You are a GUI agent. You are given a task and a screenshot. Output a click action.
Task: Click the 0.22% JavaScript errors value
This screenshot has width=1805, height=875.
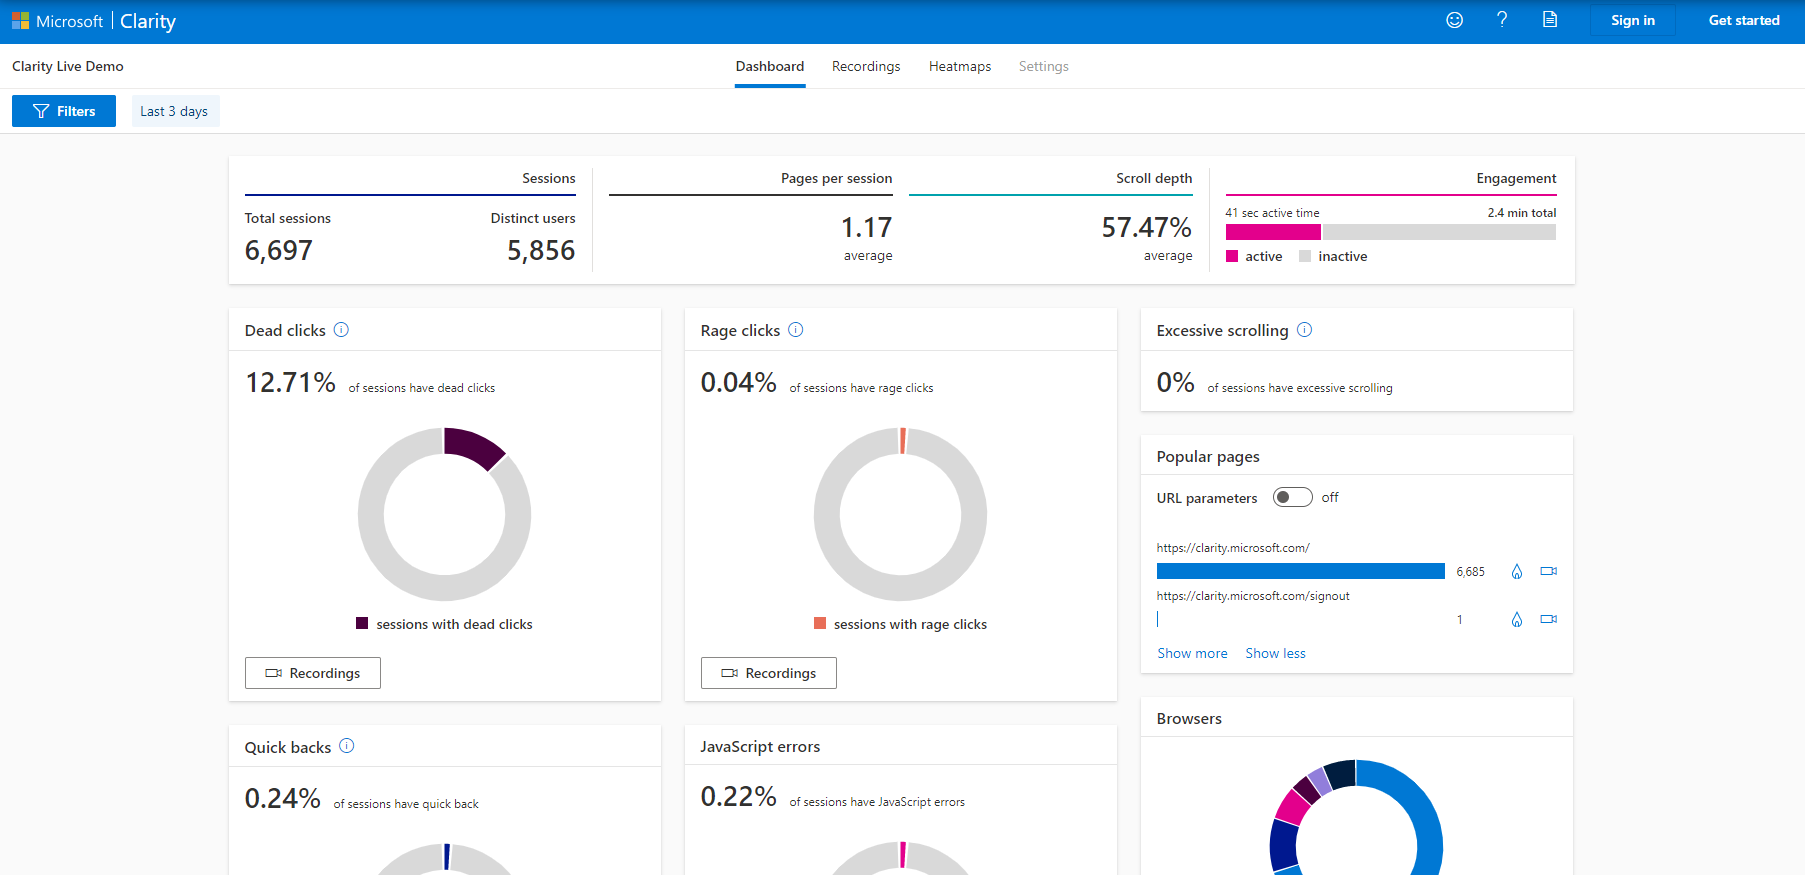pos(739,796)
